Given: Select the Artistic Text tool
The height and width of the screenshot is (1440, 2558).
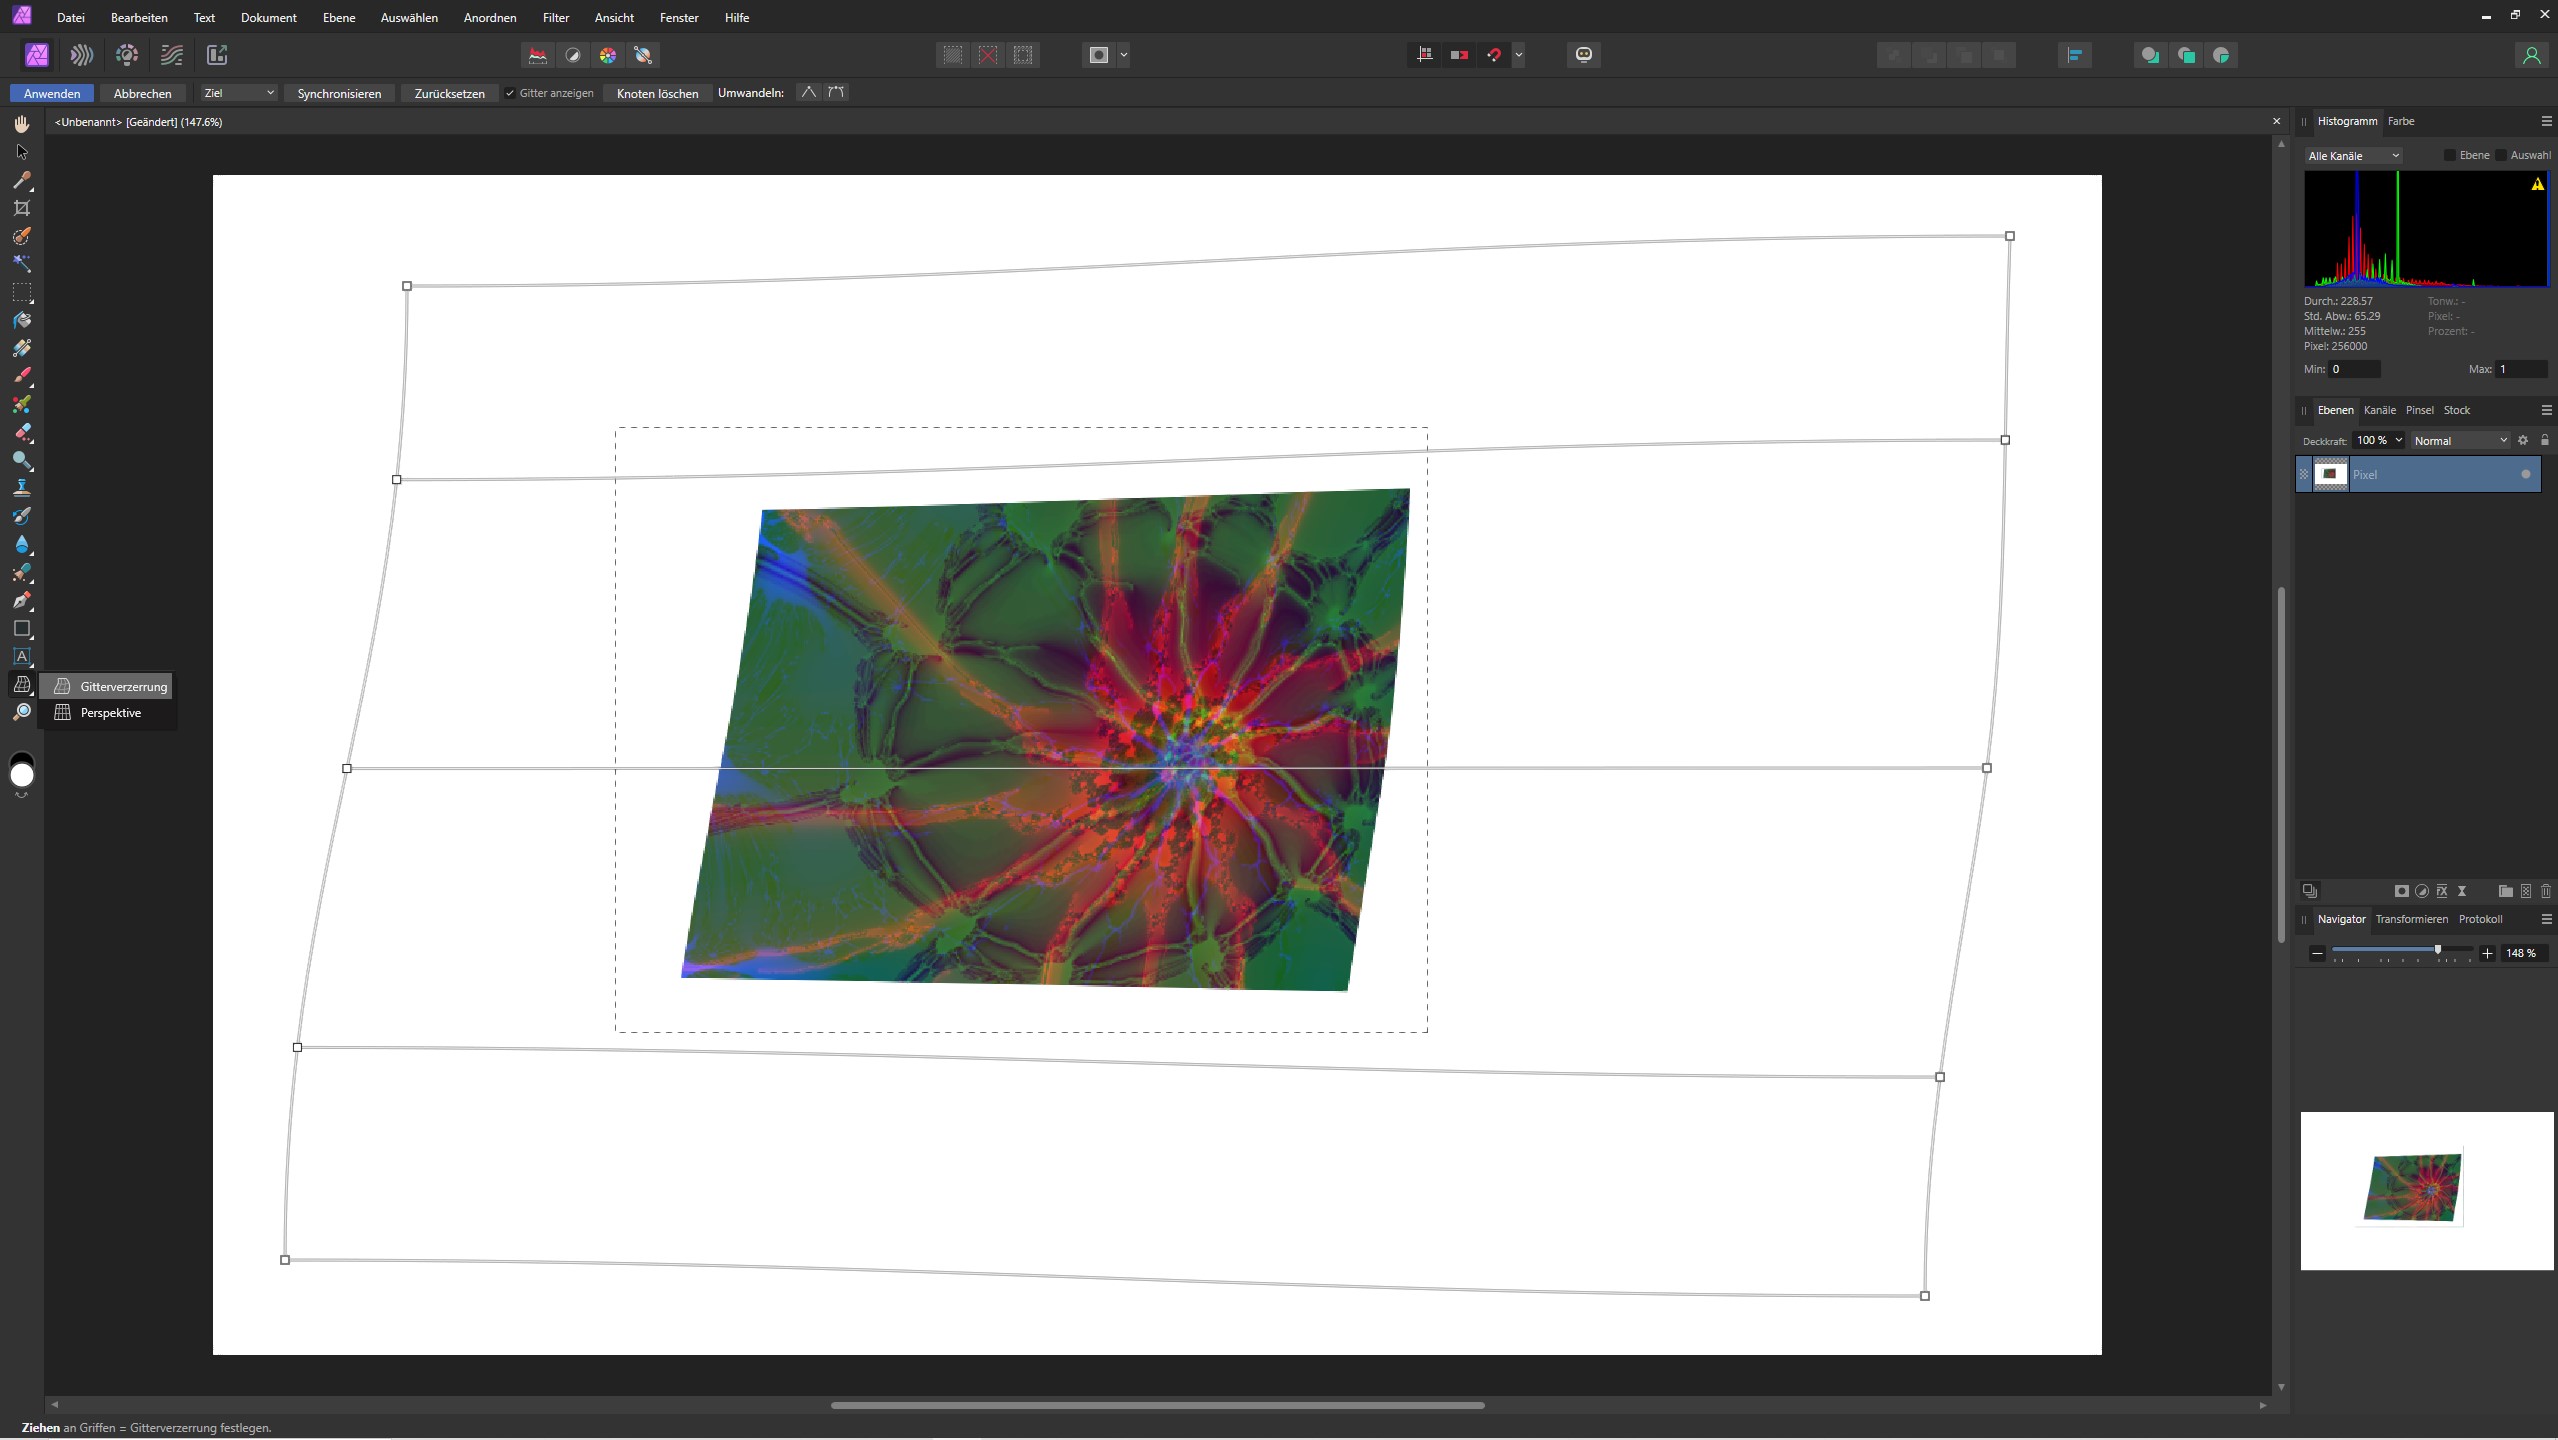Looking at the screenshot, I should [x=21, y=657].
